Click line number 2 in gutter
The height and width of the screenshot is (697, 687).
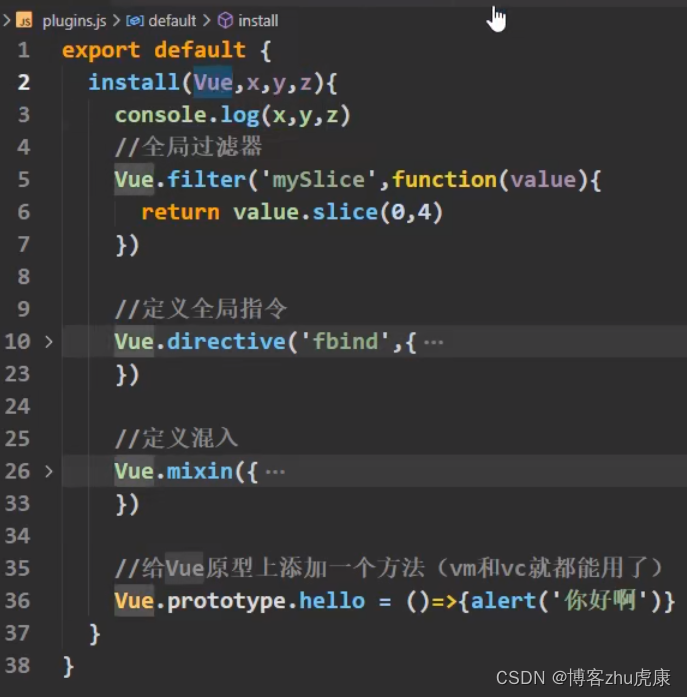coord(24,82)
